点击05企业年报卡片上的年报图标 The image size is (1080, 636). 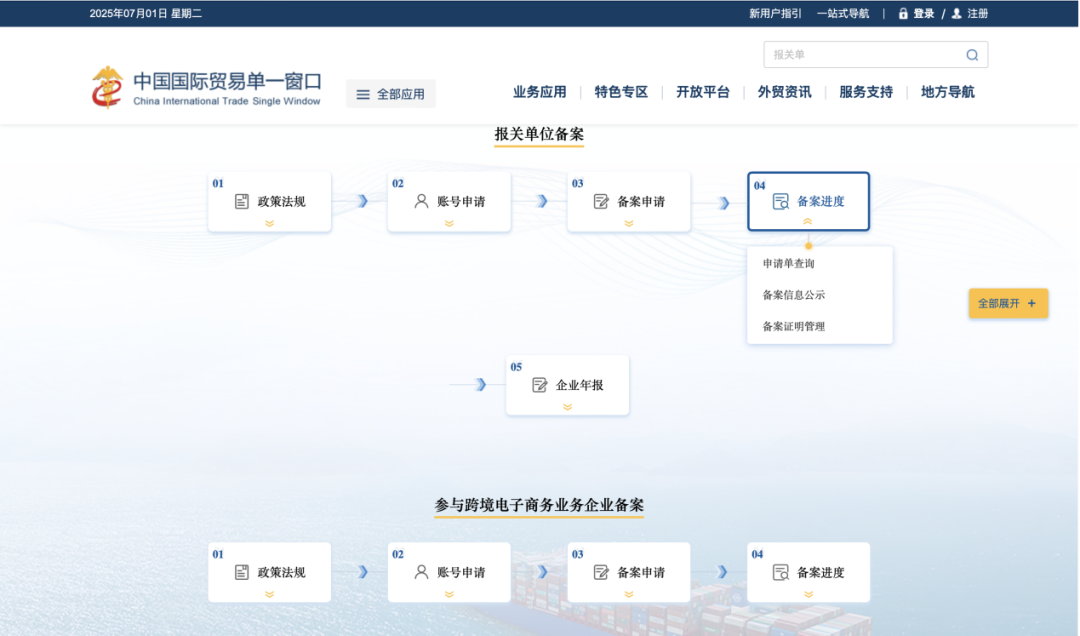click(538, 383)
